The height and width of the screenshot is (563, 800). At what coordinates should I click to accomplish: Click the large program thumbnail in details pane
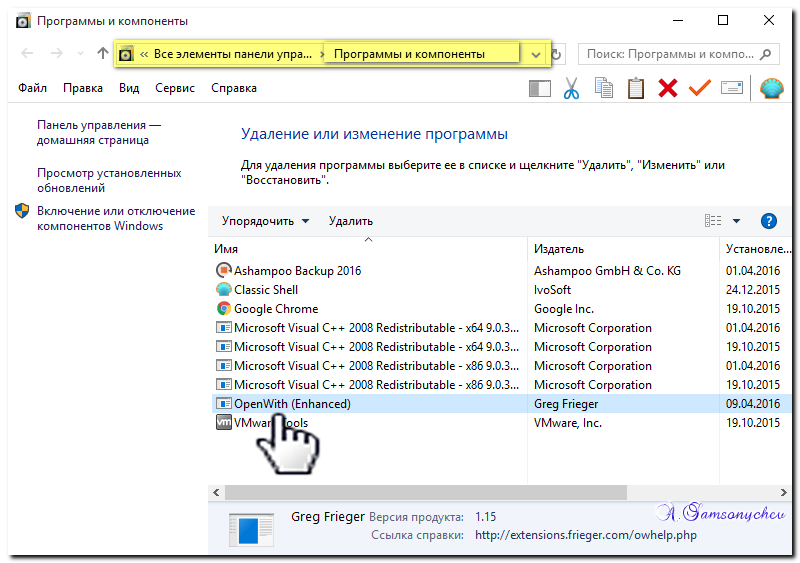tap(251, 529)
